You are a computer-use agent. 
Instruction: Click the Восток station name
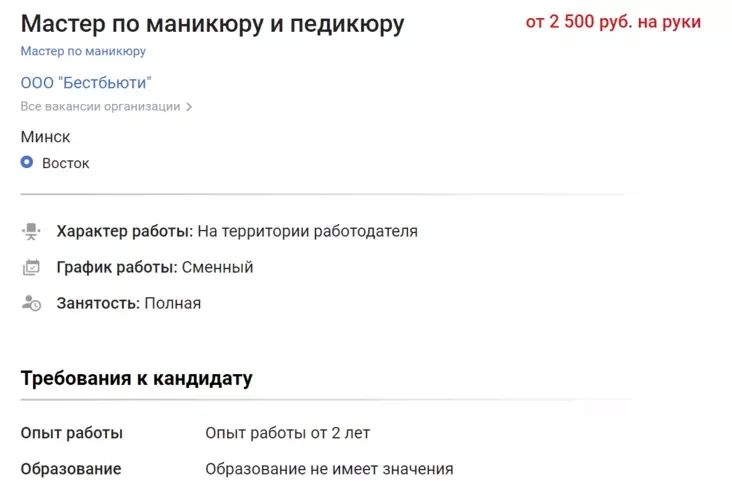[66, 163]
